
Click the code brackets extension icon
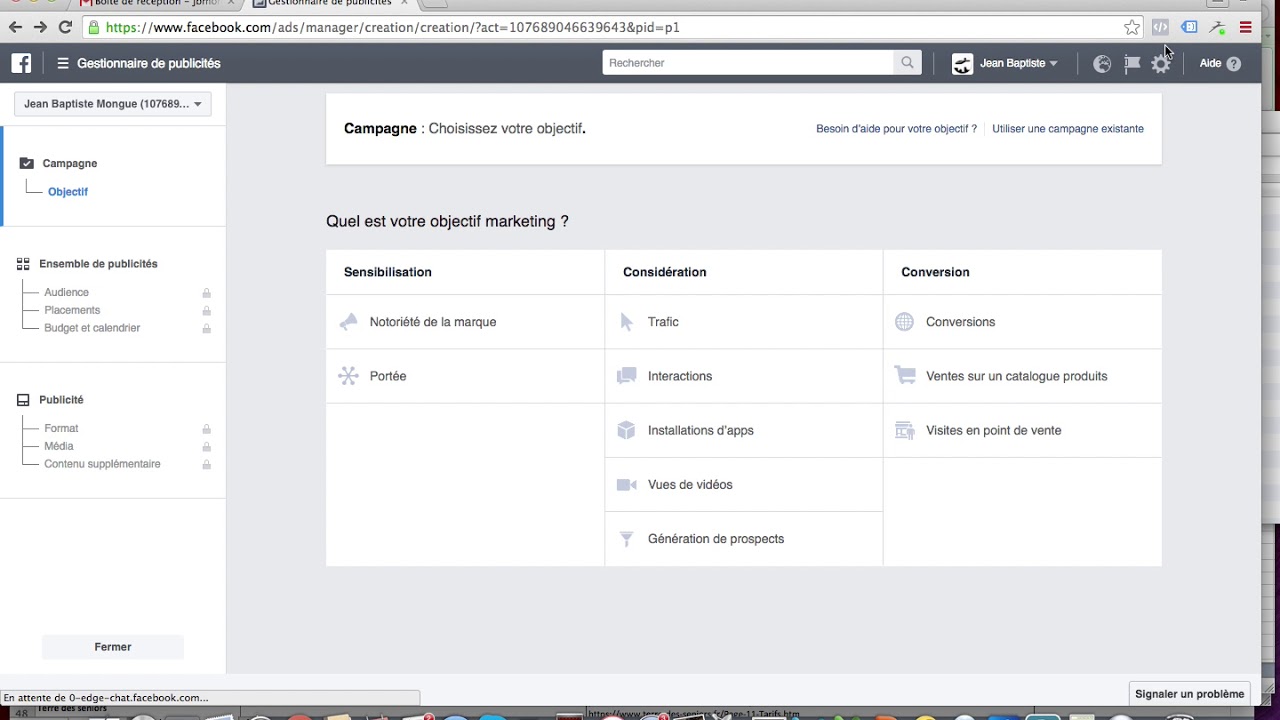pos(1160,27)
